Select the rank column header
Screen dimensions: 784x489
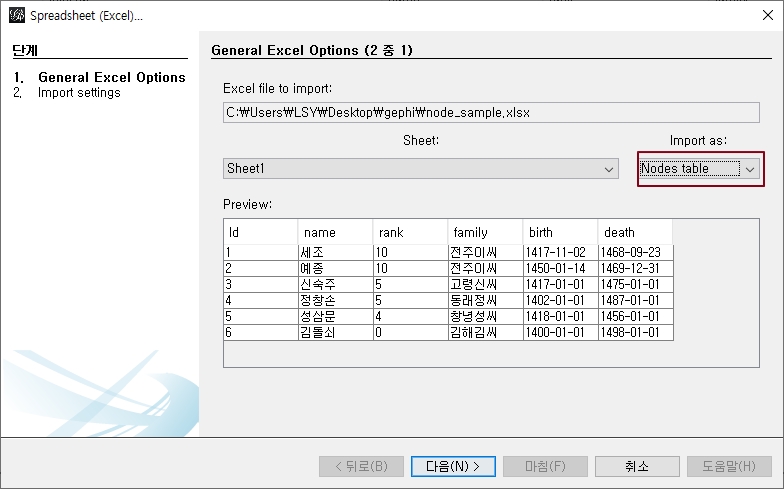click(x=410, y=232)
